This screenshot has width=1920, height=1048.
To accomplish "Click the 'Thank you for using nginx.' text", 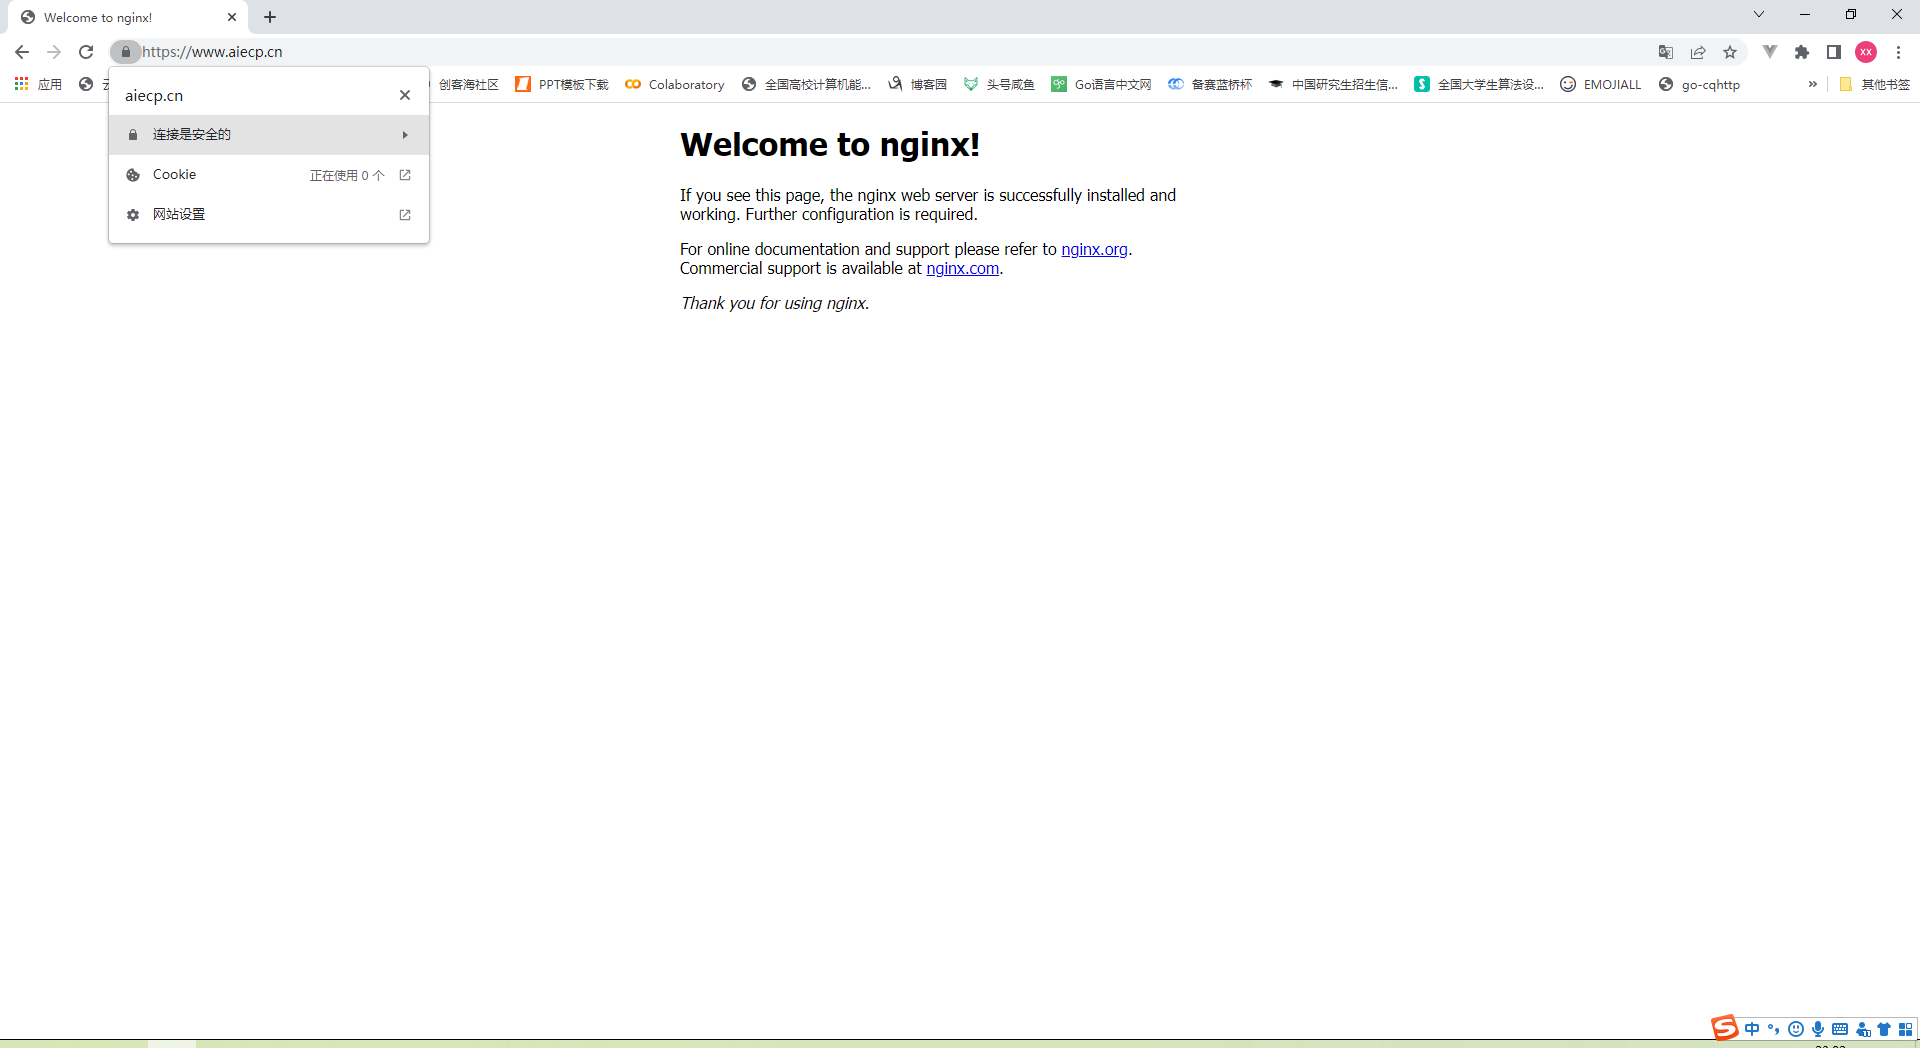I will coord(774,303).
